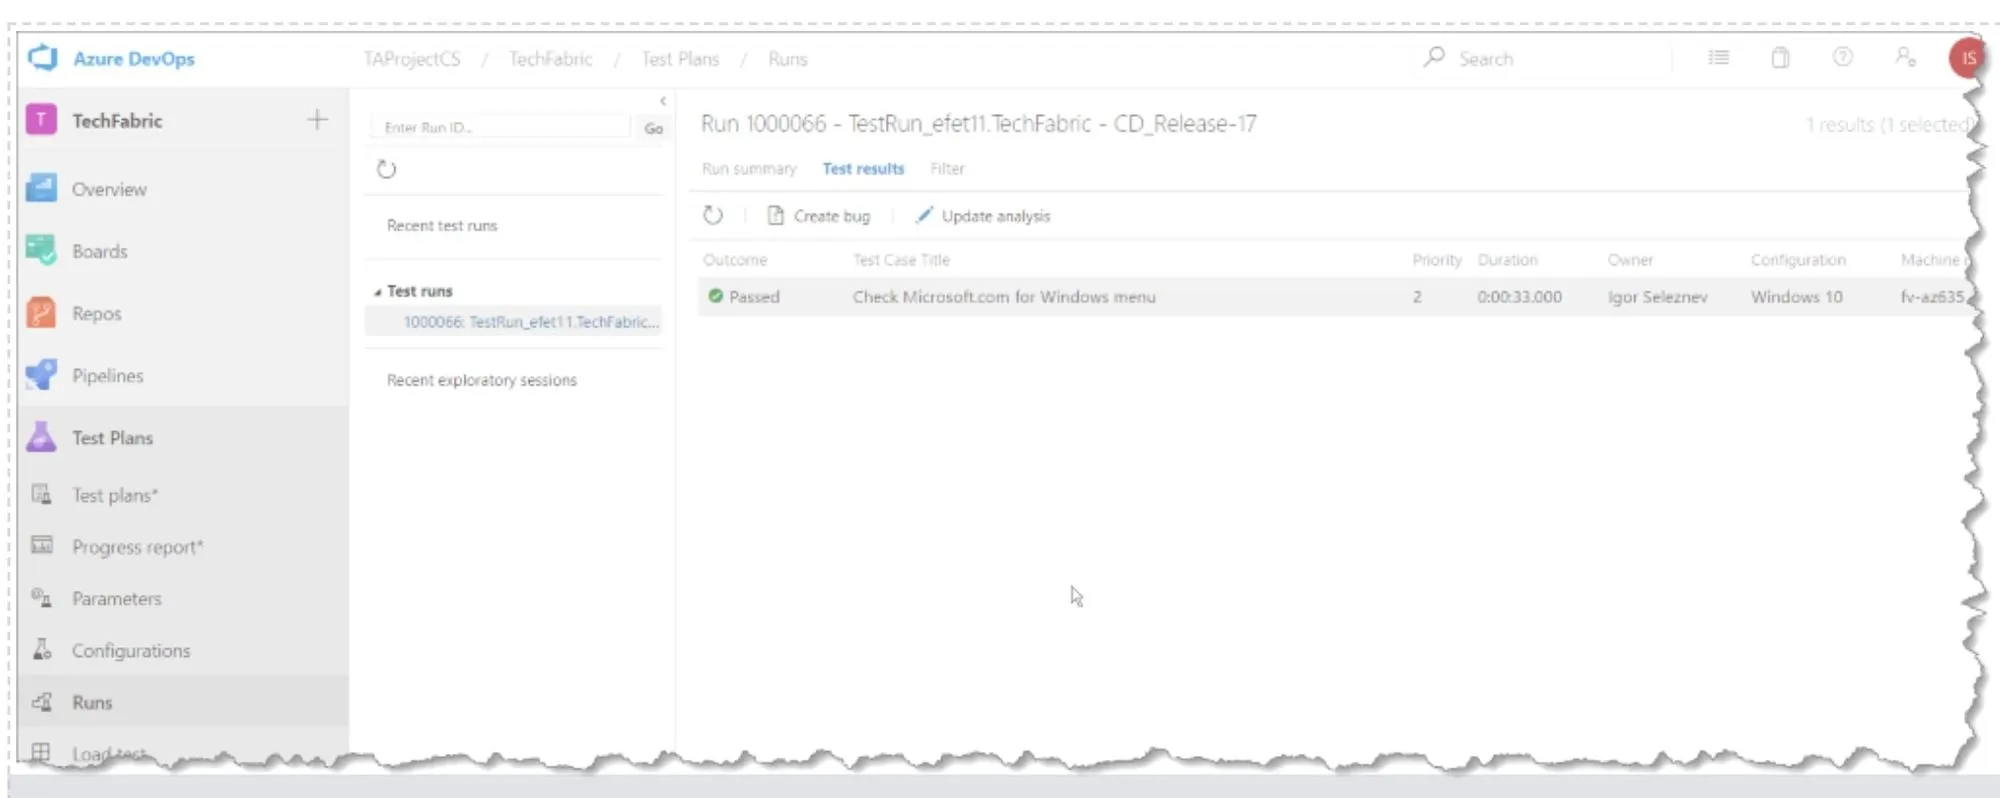
Task: Click the Azure DevOps logo
Action: (x=43, y=58)
